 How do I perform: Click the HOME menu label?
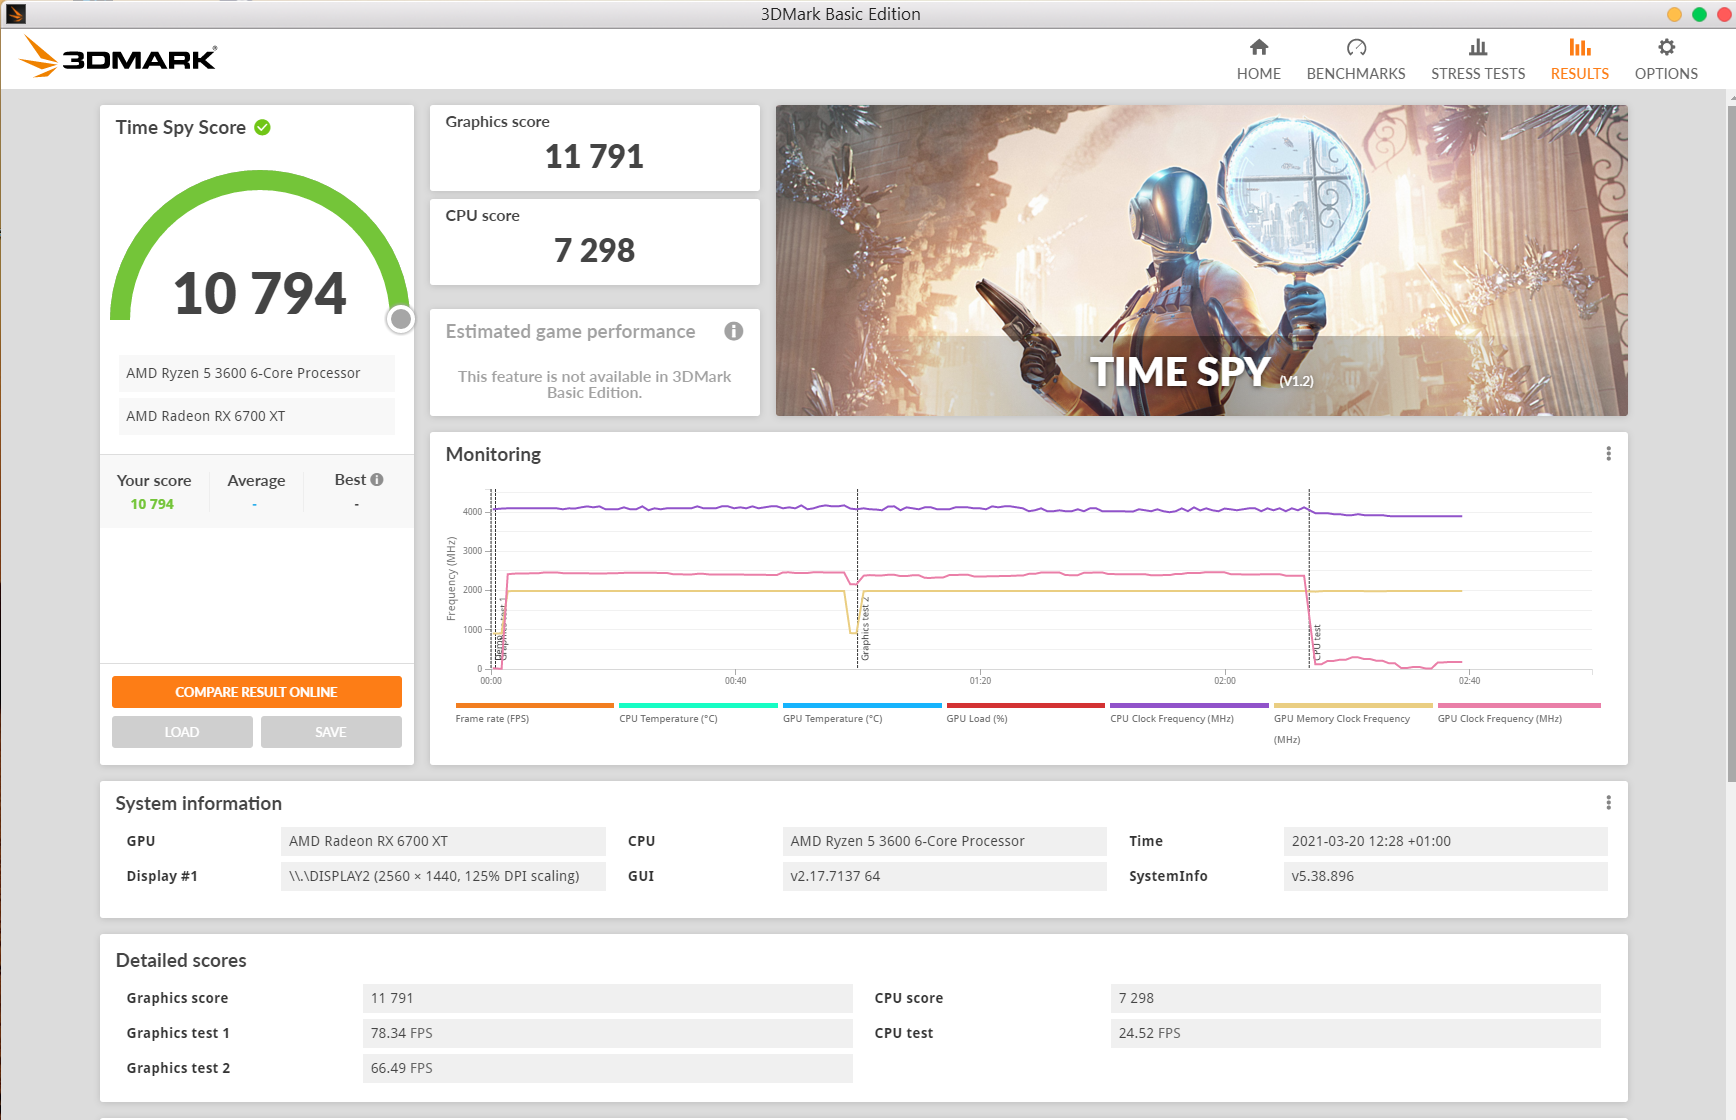[x=1258, y=74]
